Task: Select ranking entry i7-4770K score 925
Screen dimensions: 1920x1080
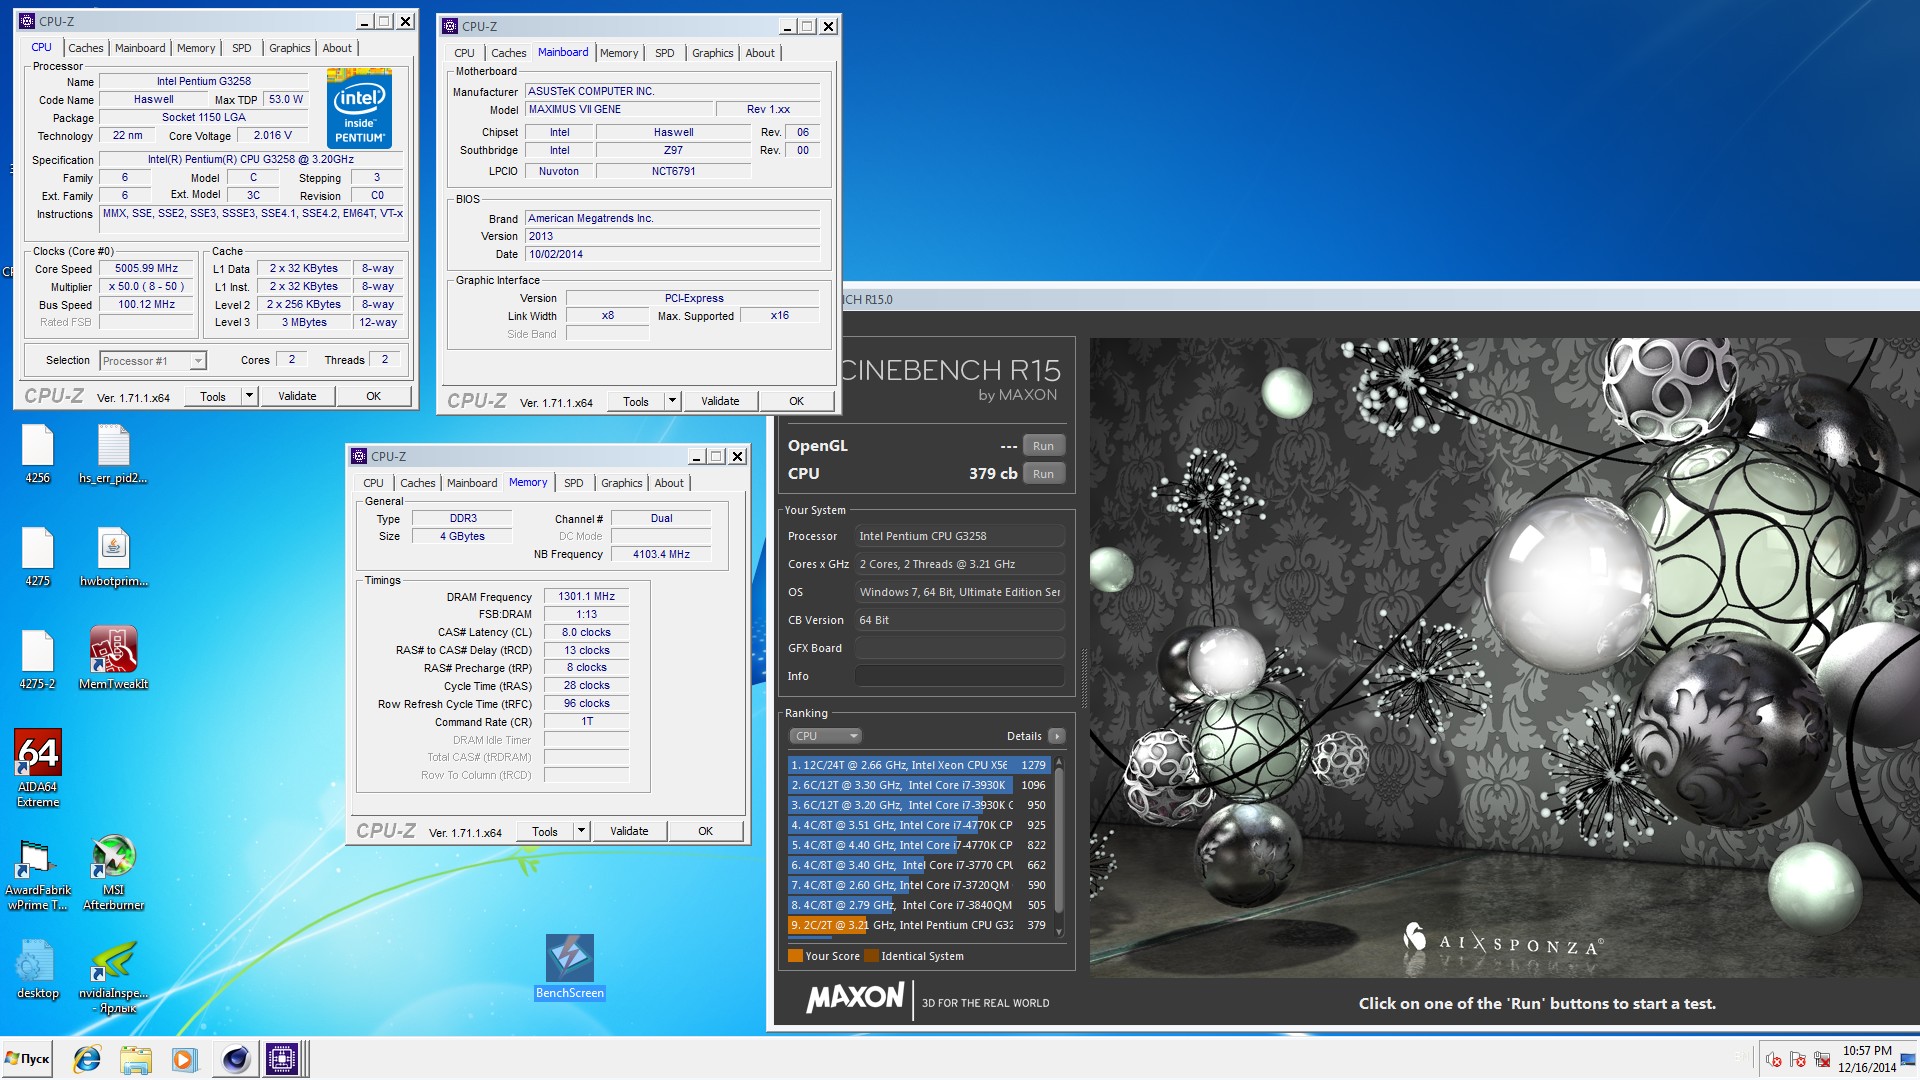Action: point(918,825)
